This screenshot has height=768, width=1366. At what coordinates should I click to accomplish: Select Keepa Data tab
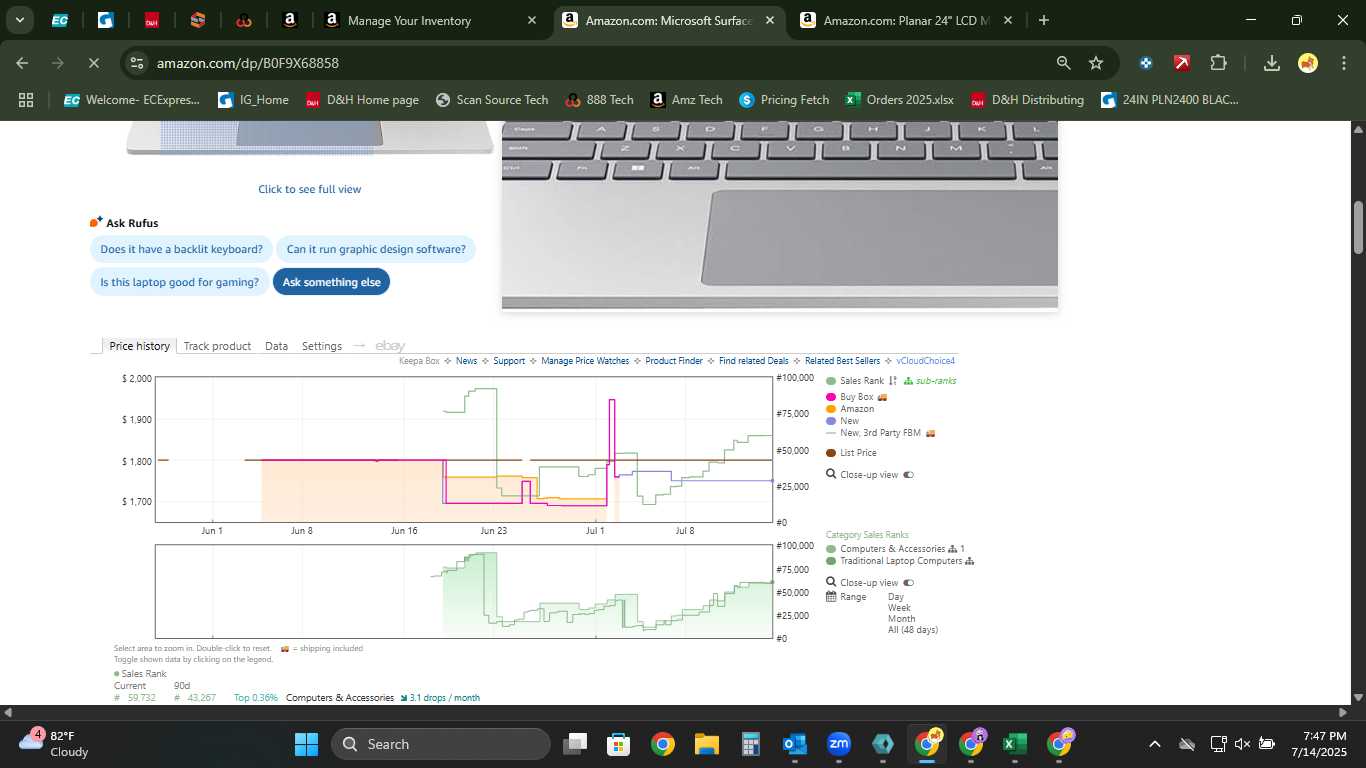tap(276, 346)
